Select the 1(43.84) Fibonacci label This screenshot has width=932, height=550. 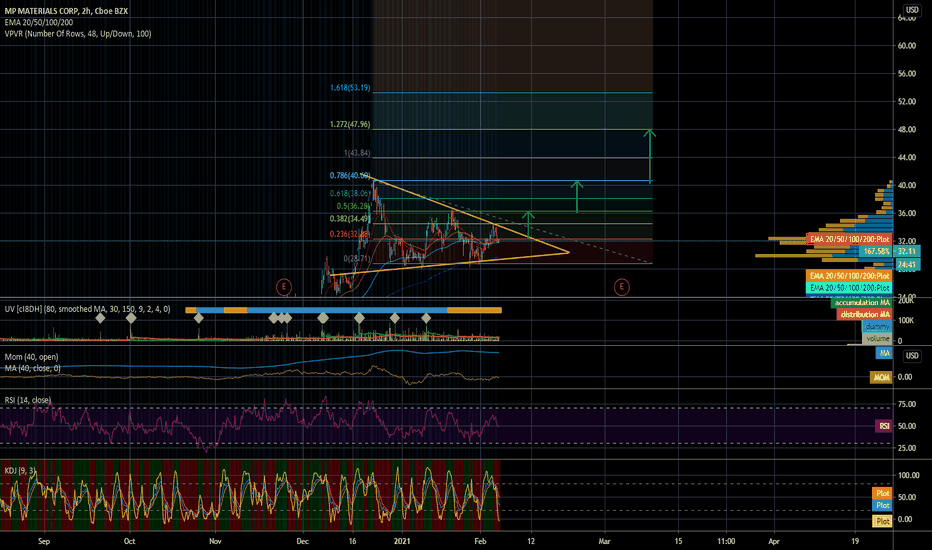coord(357,153)
